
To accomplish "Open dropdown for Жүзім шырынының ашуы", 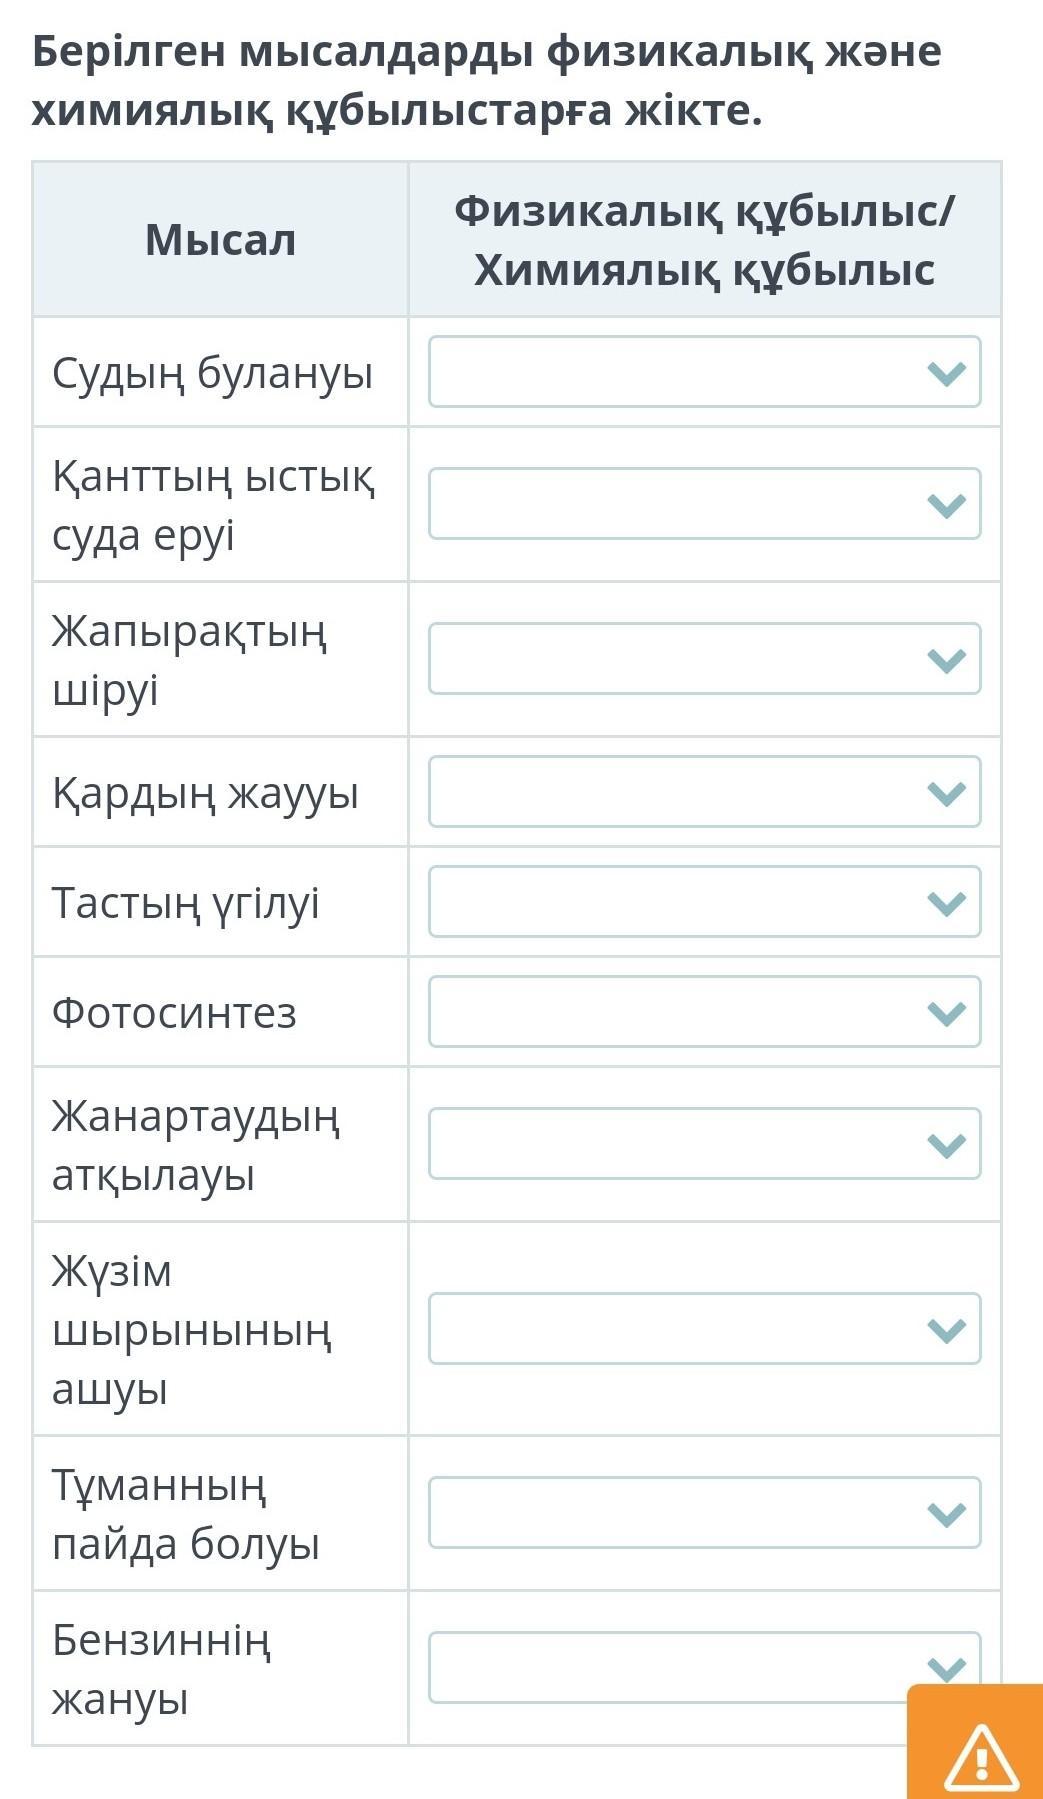I will pos(705,1329).
